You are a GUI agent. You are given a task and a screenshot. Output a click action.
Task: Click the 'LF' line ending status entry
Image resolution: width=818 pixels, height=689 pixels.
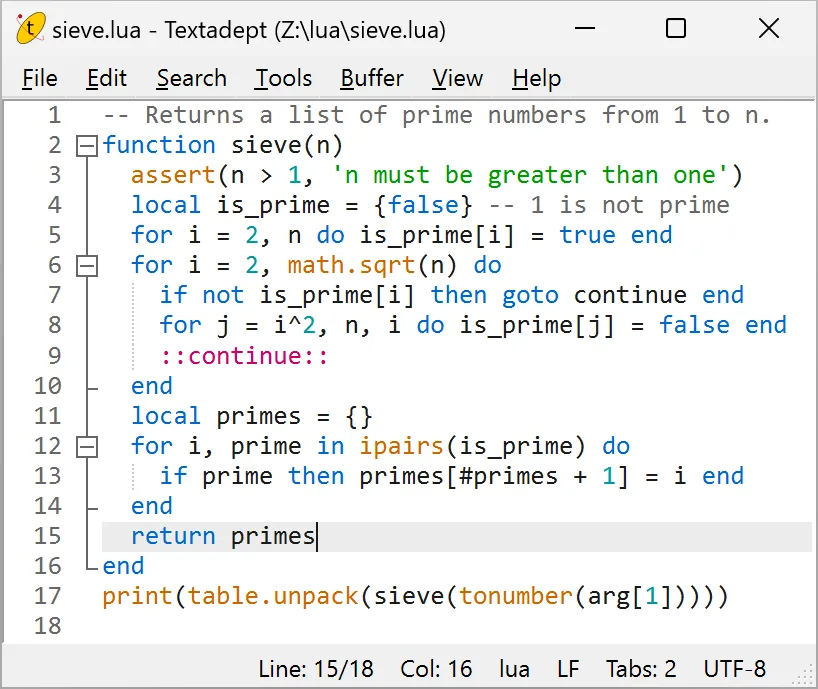568,669
